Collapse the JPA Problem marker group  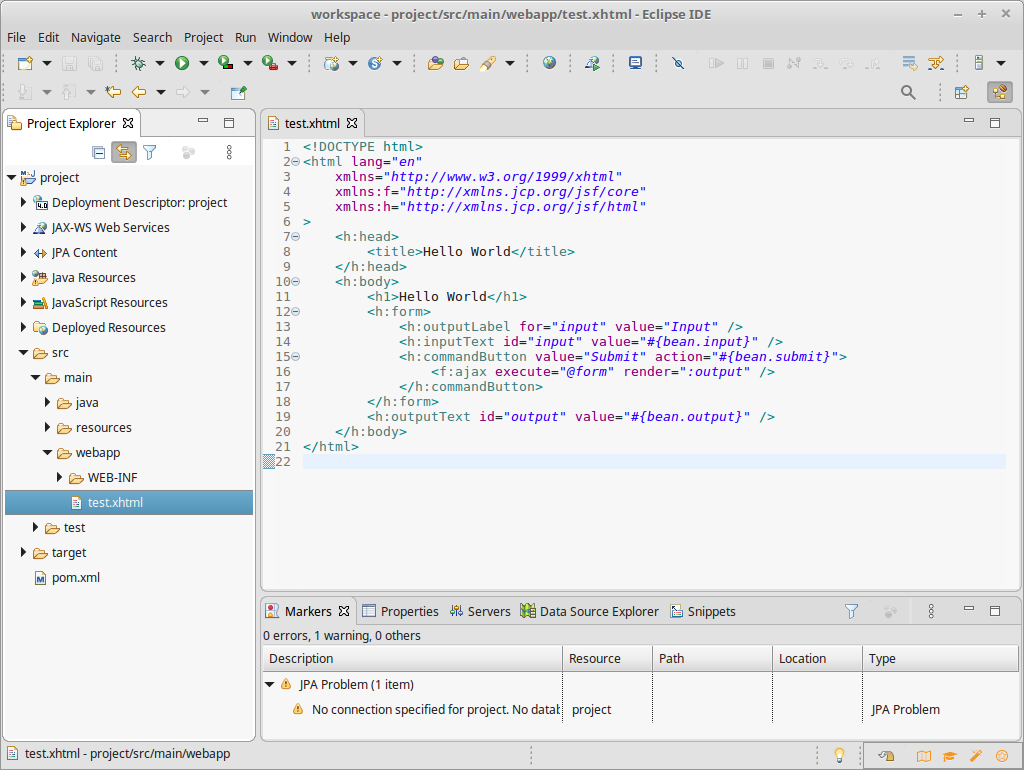270,684
